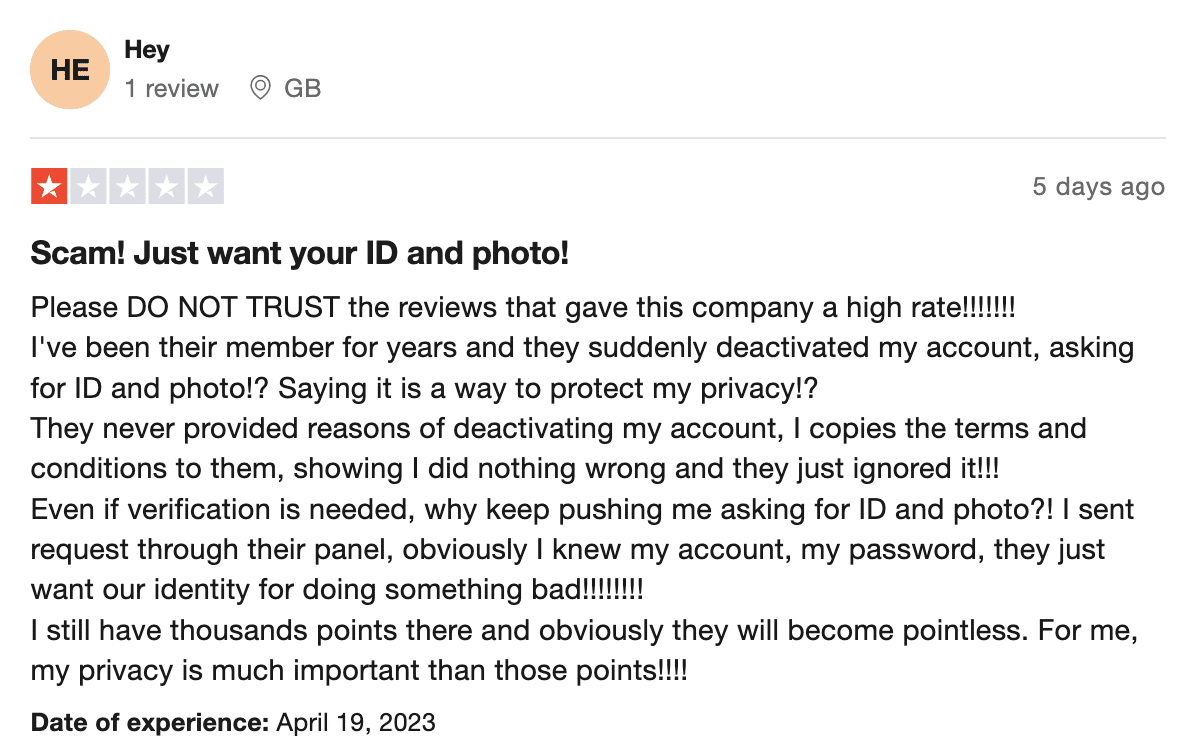Click the Date of experience label

(x=150, y=722)
